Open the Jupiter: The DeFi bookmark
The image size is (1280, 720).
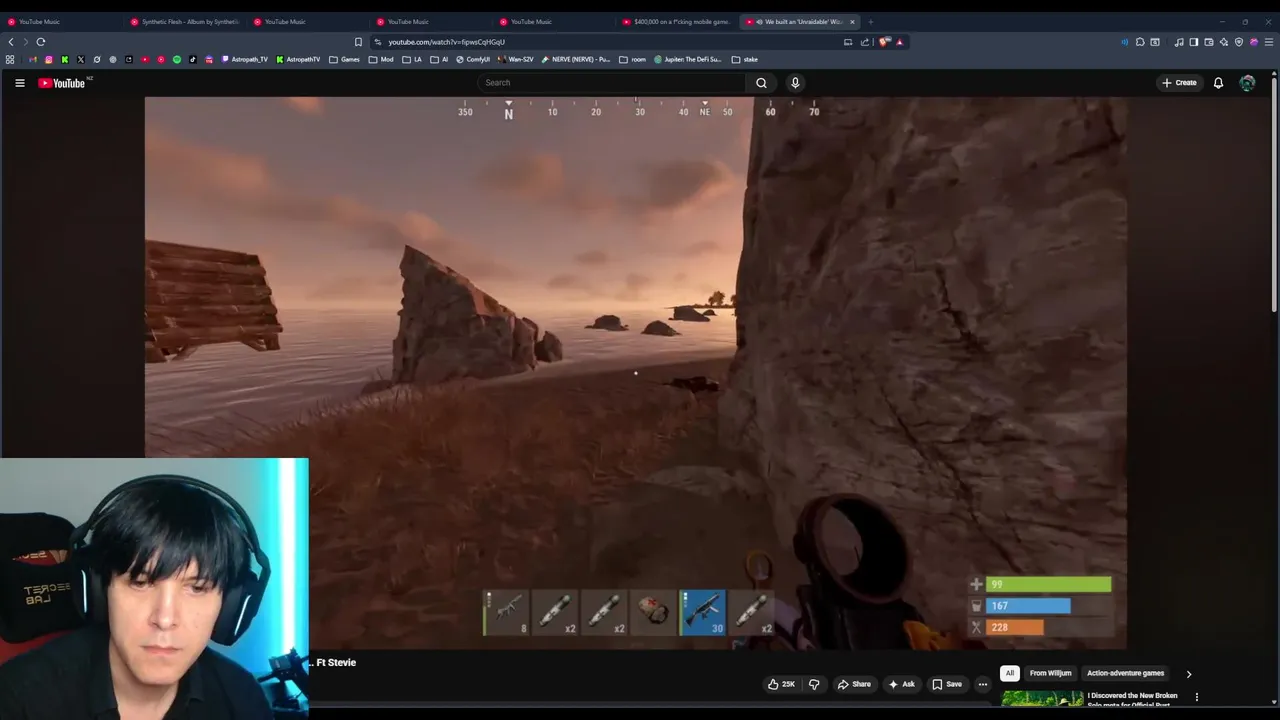pos(688,60)
